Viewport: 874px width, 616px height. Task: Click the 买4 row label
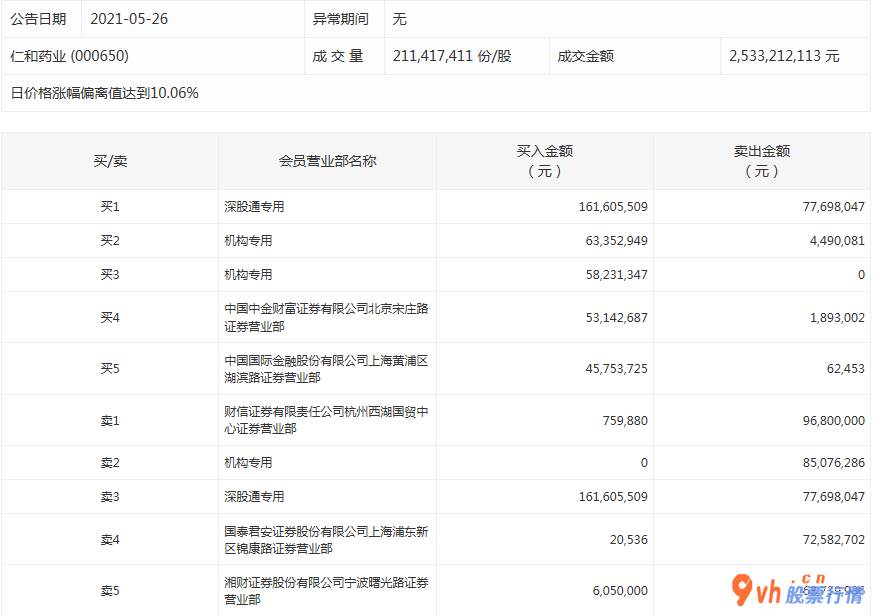click(x=110, y=318)
